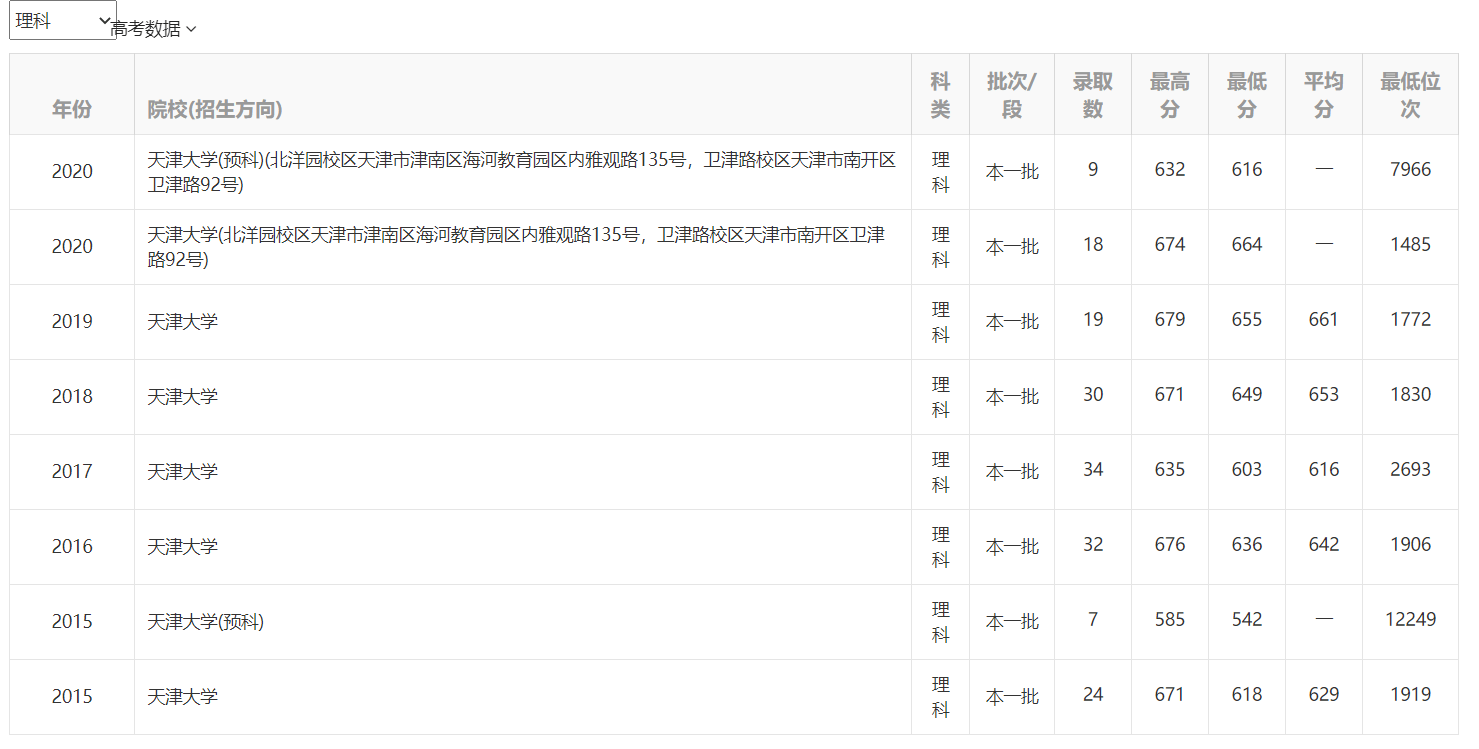
Task: Click the 2017 row average score 616
Action: (1324, 469)
